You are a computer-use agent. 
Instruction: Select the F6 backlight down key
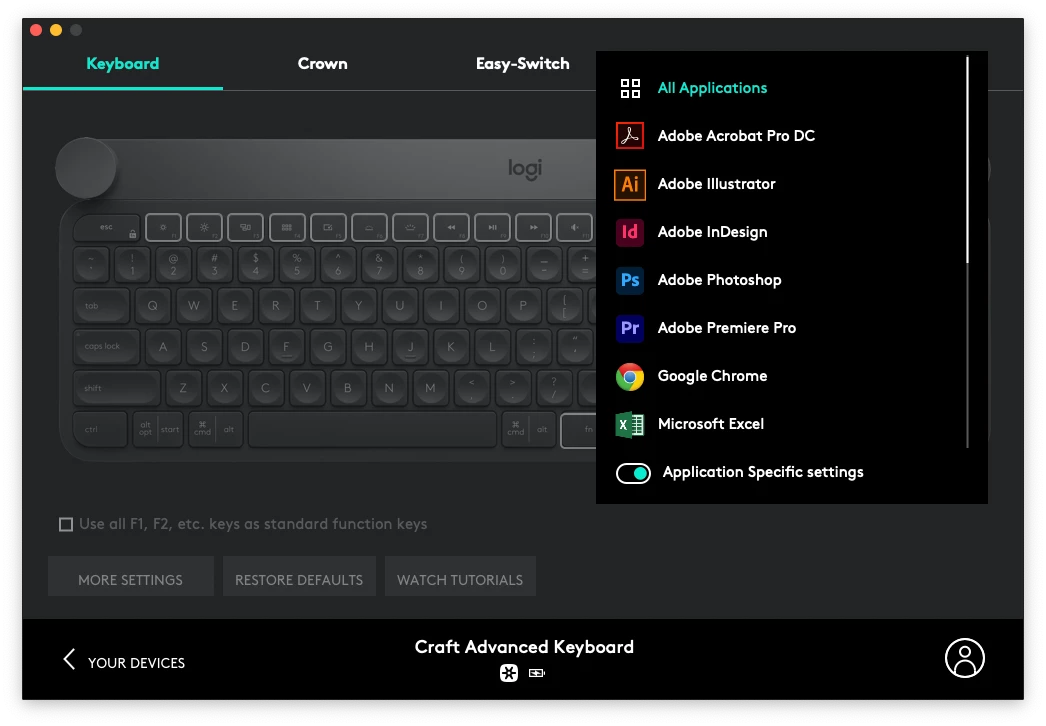coord(369,228)
